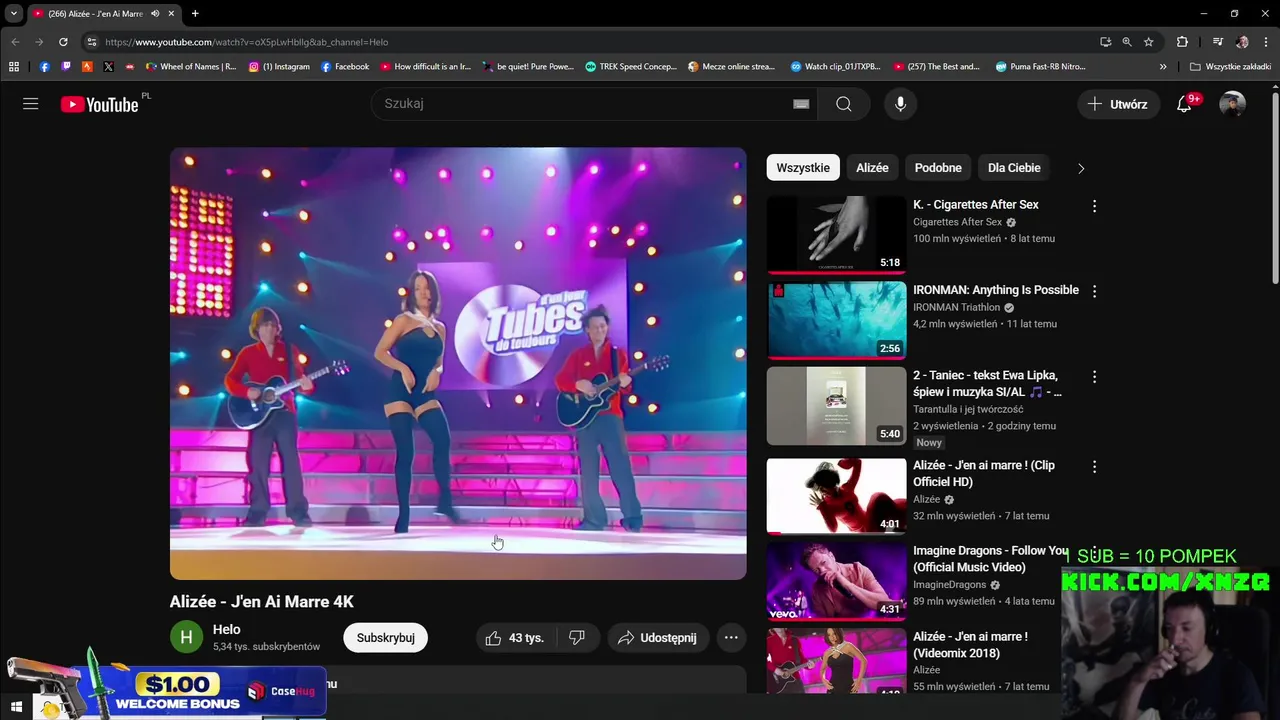This screenshot has height=720, width=1280.
Task: Open Alizée - J'en ai marre Videomix 2018 title
Action: pyautogui.click(x=970, y=645)
